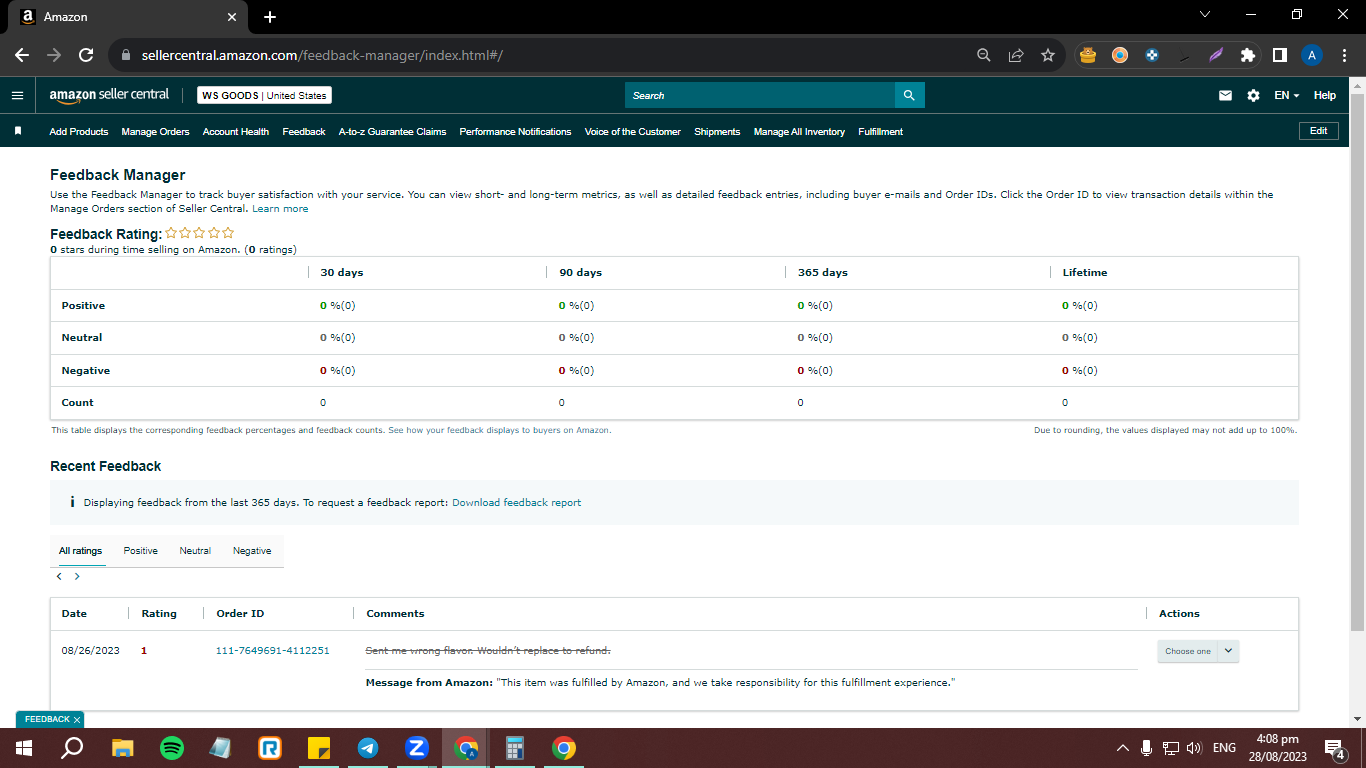Screen dimensions: 1366x768
Task: Open Sticky Notes from taskbar
Action: point(319,748)
